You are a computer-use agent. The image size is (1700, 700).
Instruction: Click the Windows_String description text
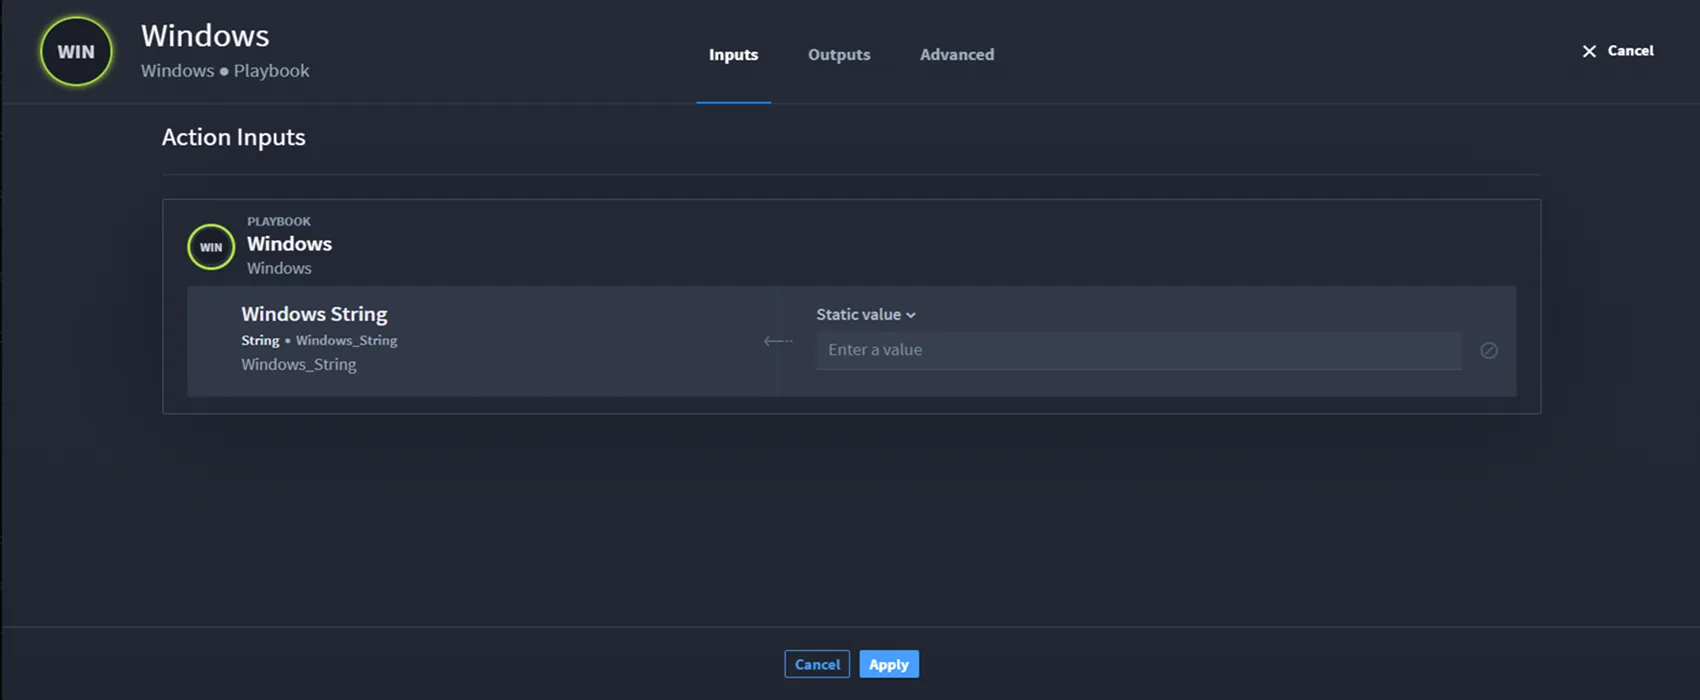[x=299, y=365]
